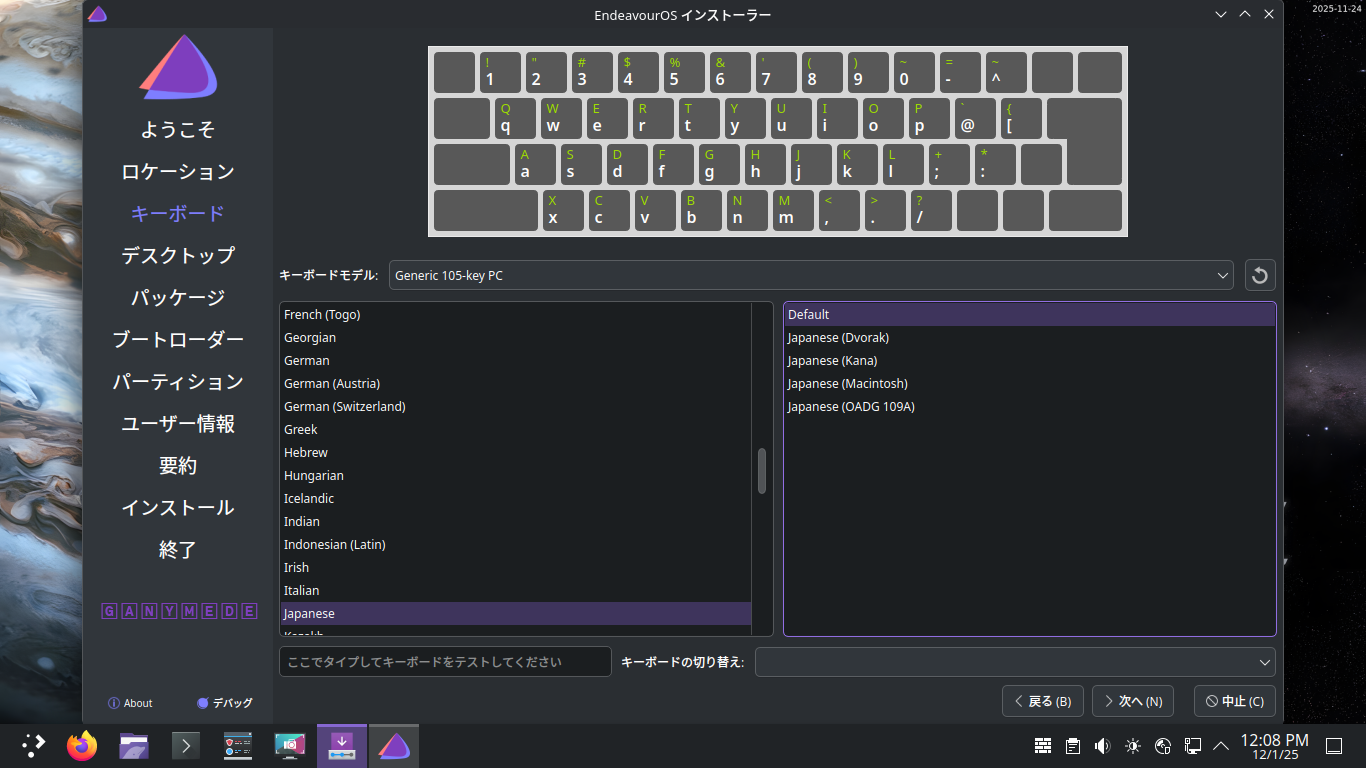The image size is (1366, 768).
Task: Go to the 要約 step
Action: tap(178, 466)
